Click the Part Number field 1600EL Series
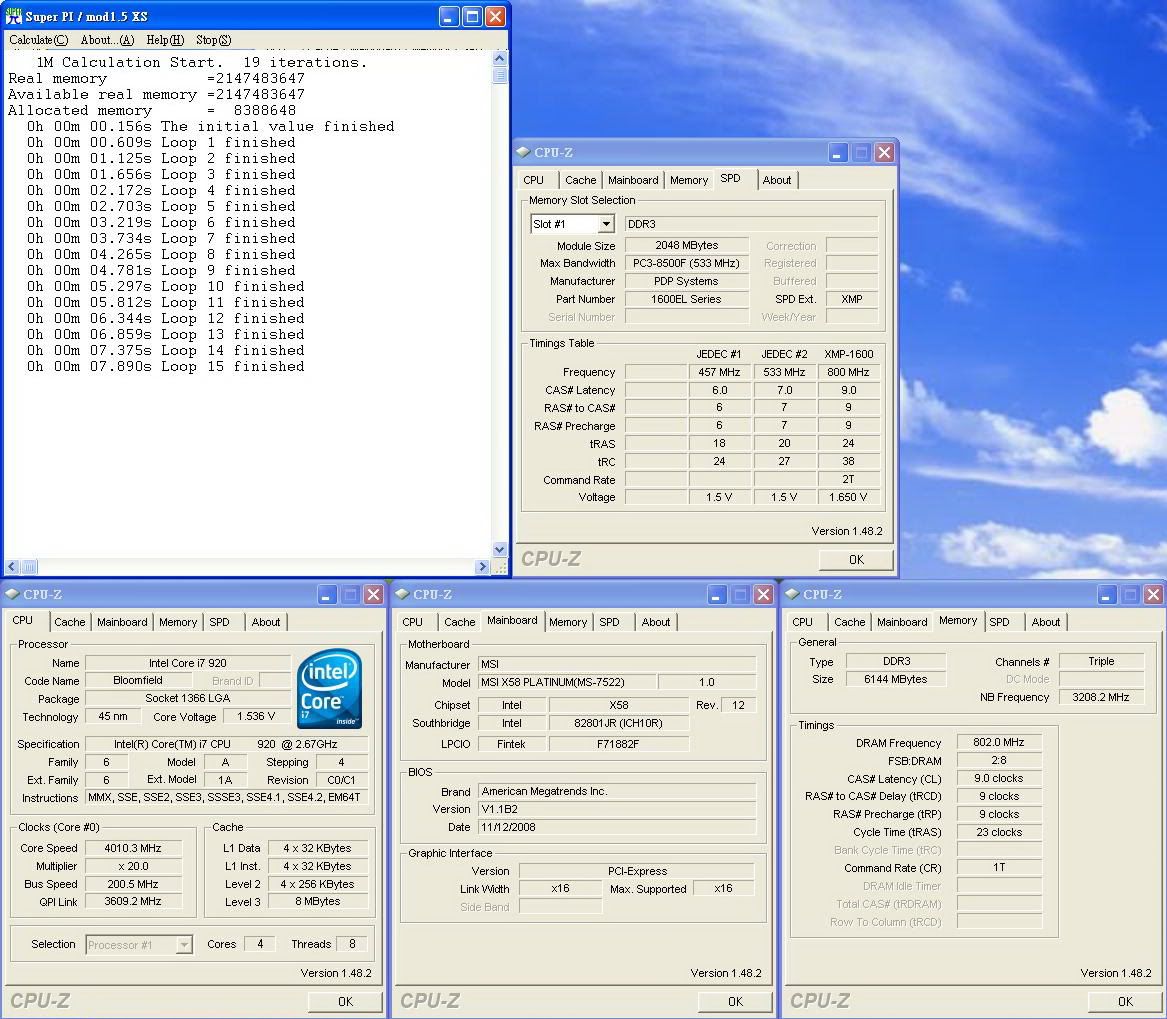1167x1019 pixels. click(686, 299)
